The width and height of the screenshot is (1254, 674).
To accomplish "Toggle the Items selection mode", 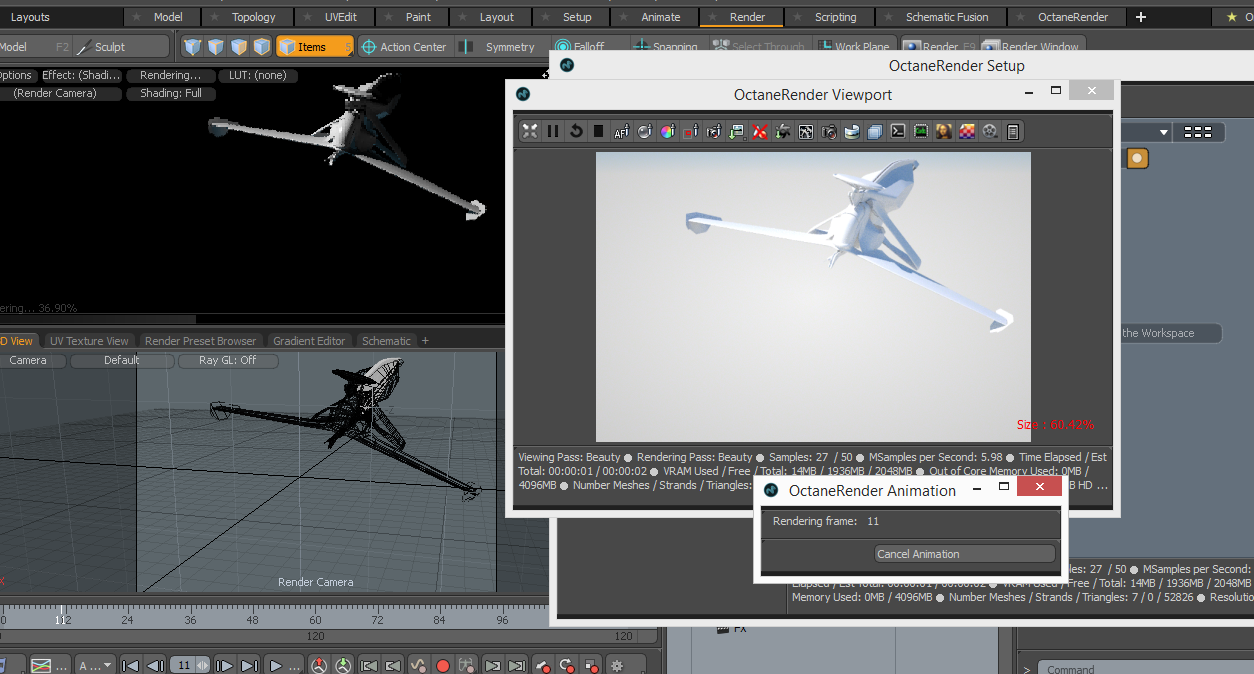I will pyautogui.click(x=314, y=47).
